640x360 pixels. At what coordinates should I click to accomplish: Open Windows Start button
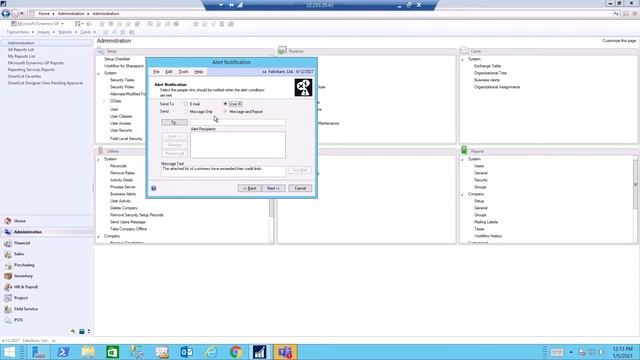(9, 352)
